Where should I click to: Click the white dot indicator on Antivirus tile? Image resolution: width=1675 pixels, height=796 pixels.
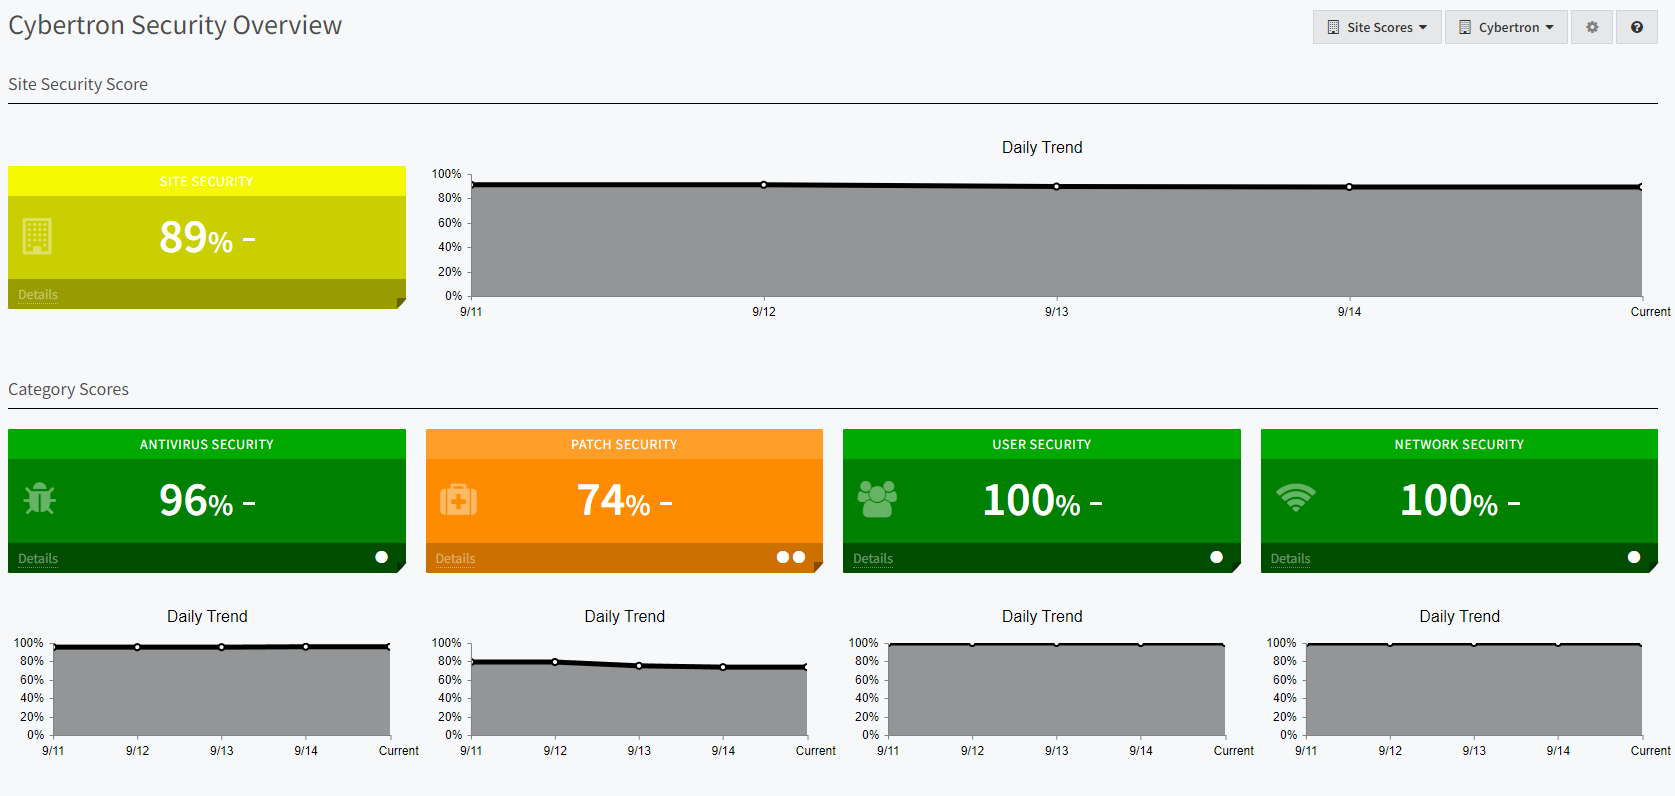pos(381,557)
